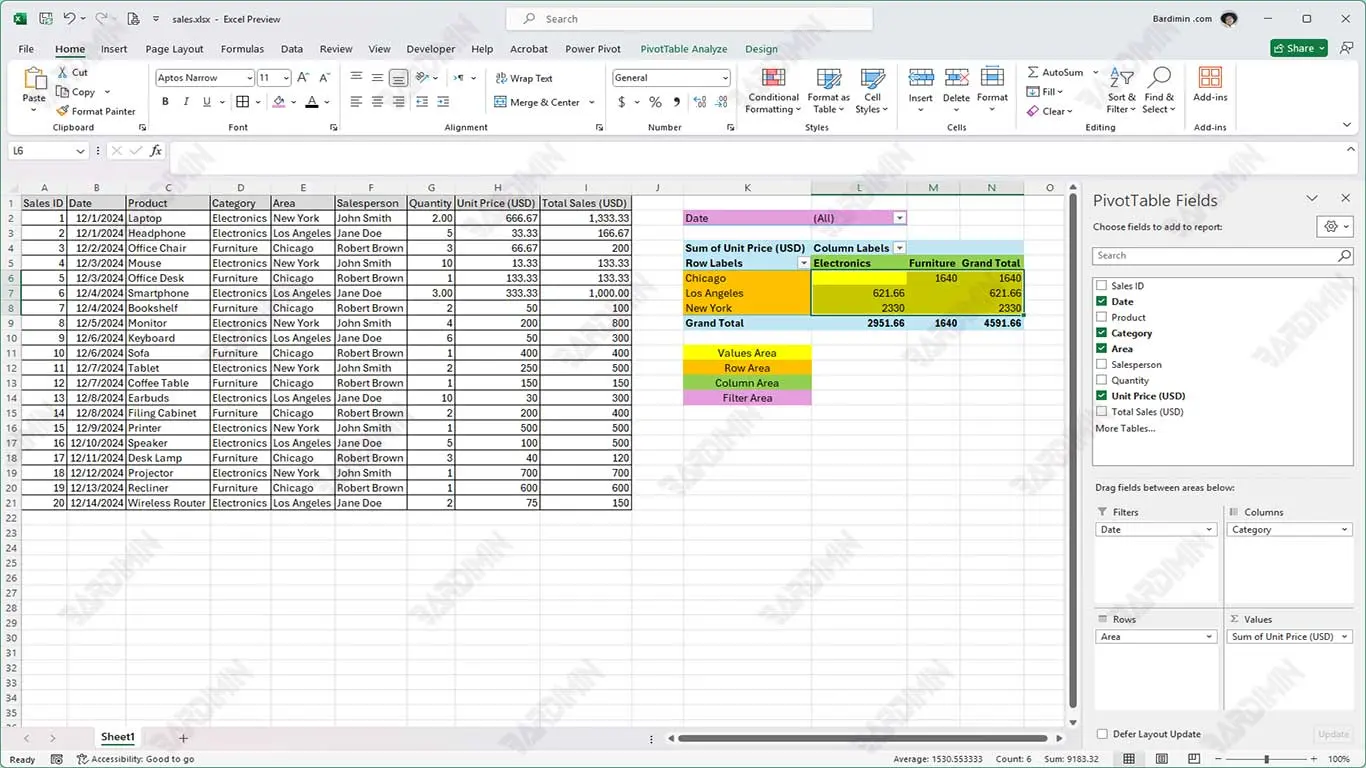Screen dimensions: 1366x768
Task: Open the font name dropdown Aptos Narrow
Action: [249, 78]
